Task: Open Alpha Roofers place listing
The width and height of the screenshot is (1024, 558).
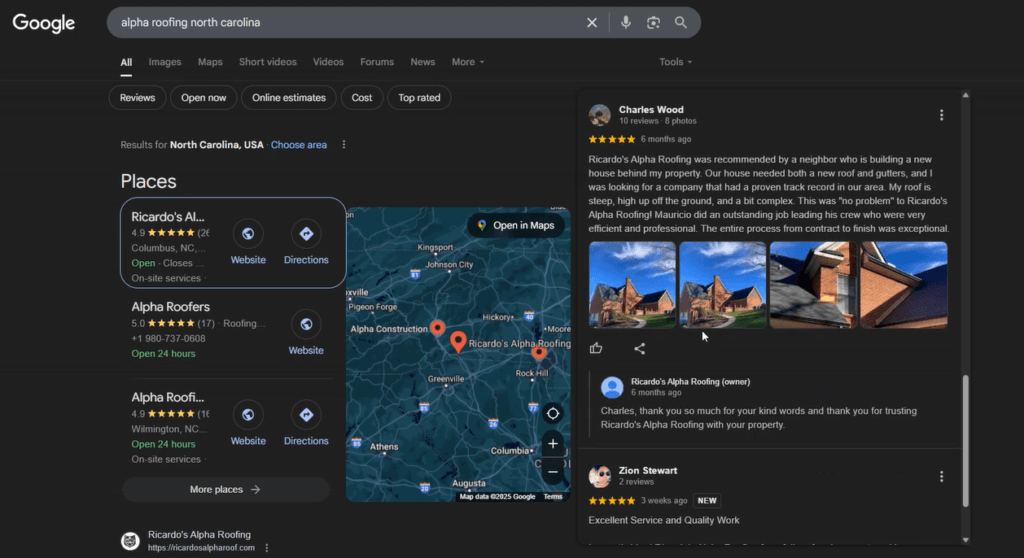Action: [x=170, y=307]
